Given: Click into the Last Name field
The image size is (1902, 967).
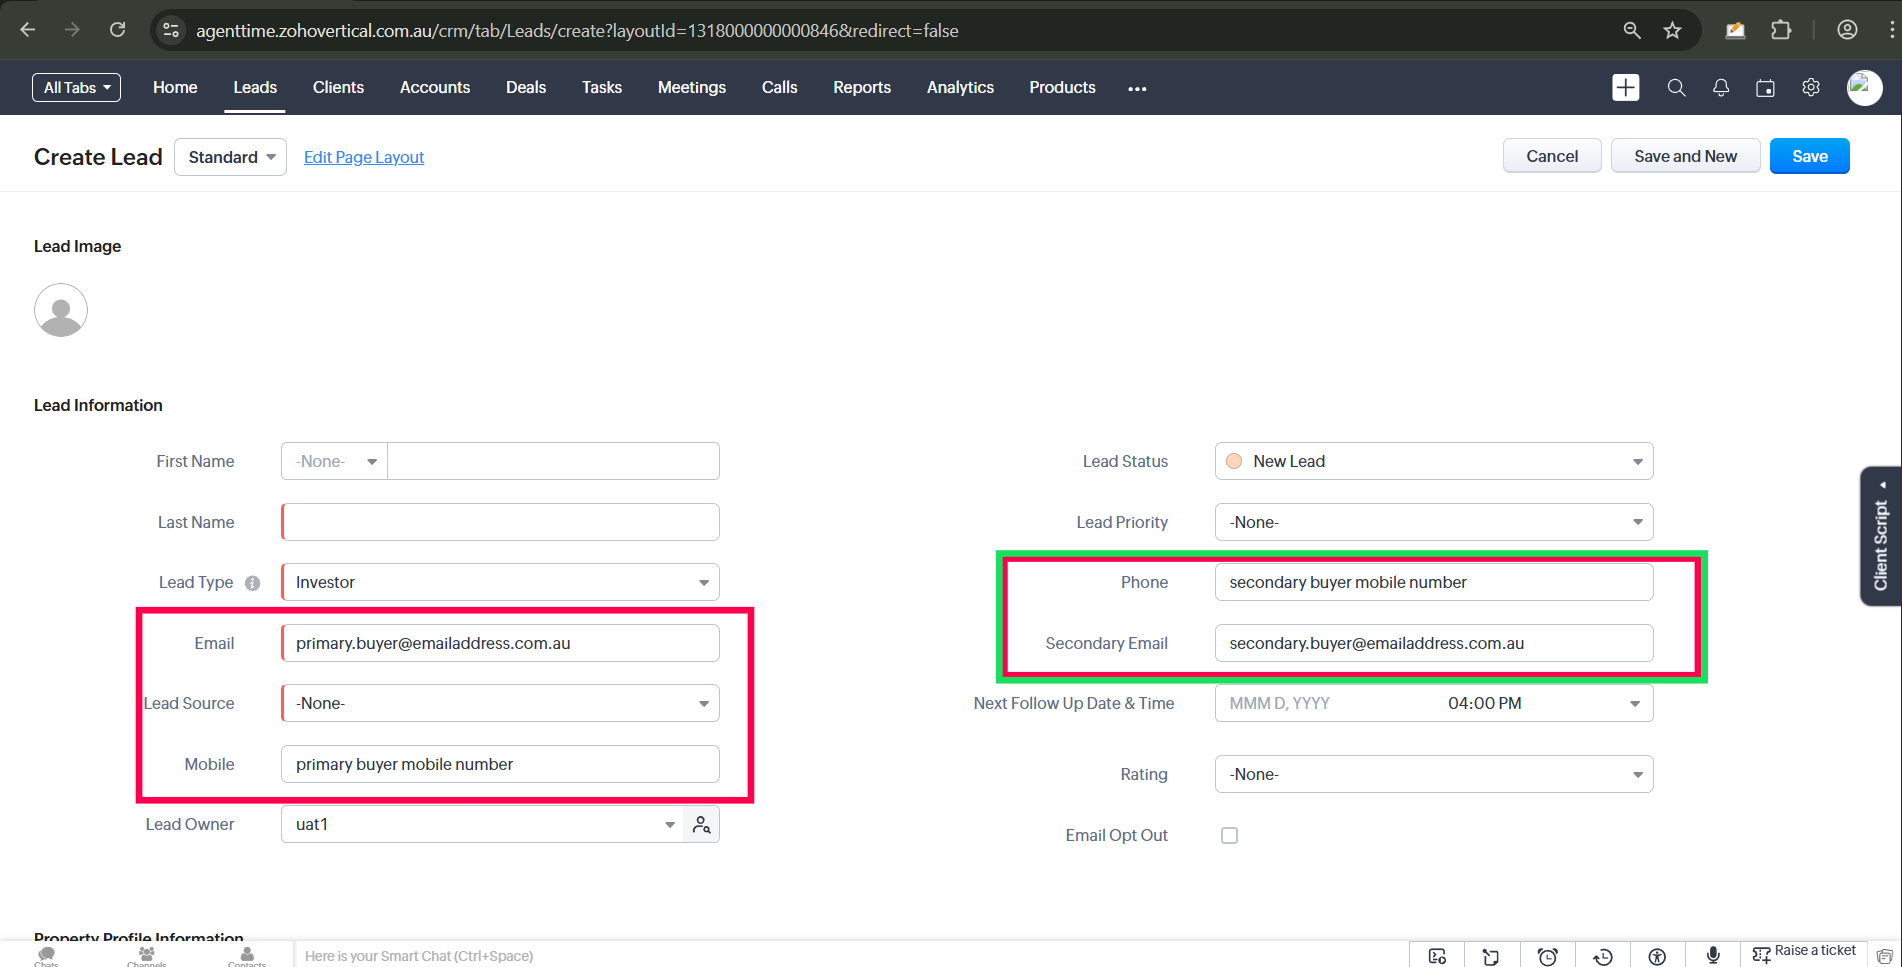Looking at the screenshot, I should click(500, 523).
